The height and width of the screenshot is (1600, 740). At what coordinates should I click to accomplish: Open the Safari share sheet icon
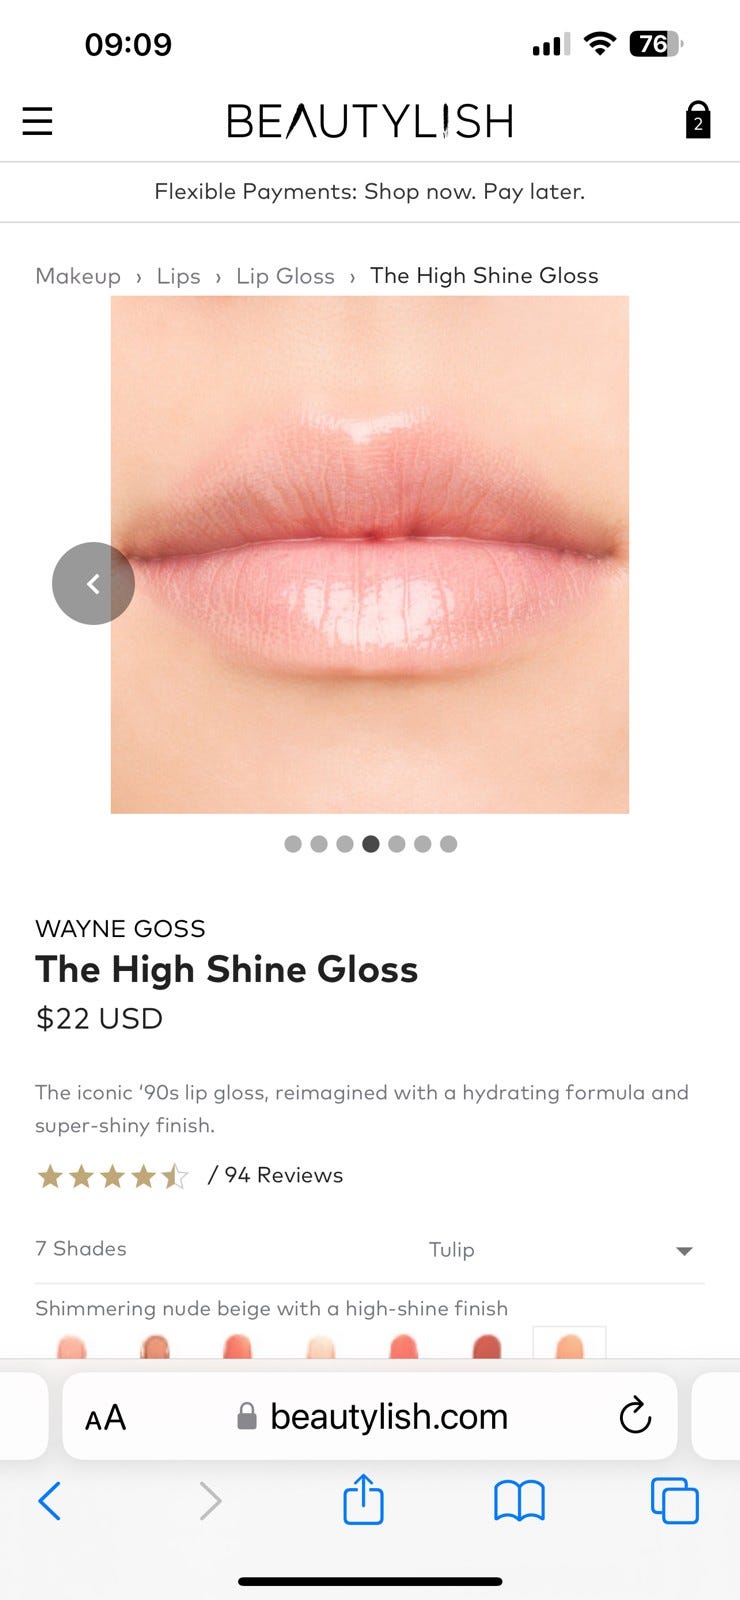(363, 1499)
